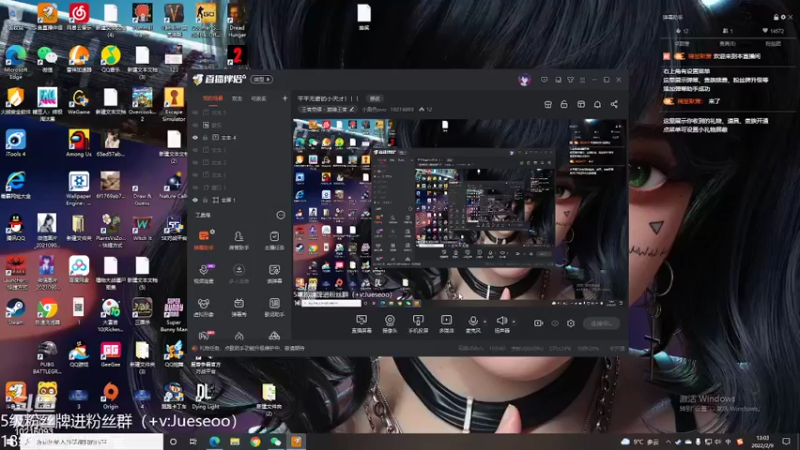
Task: Select the 文本 4 source row
Action: click(239, 138)
